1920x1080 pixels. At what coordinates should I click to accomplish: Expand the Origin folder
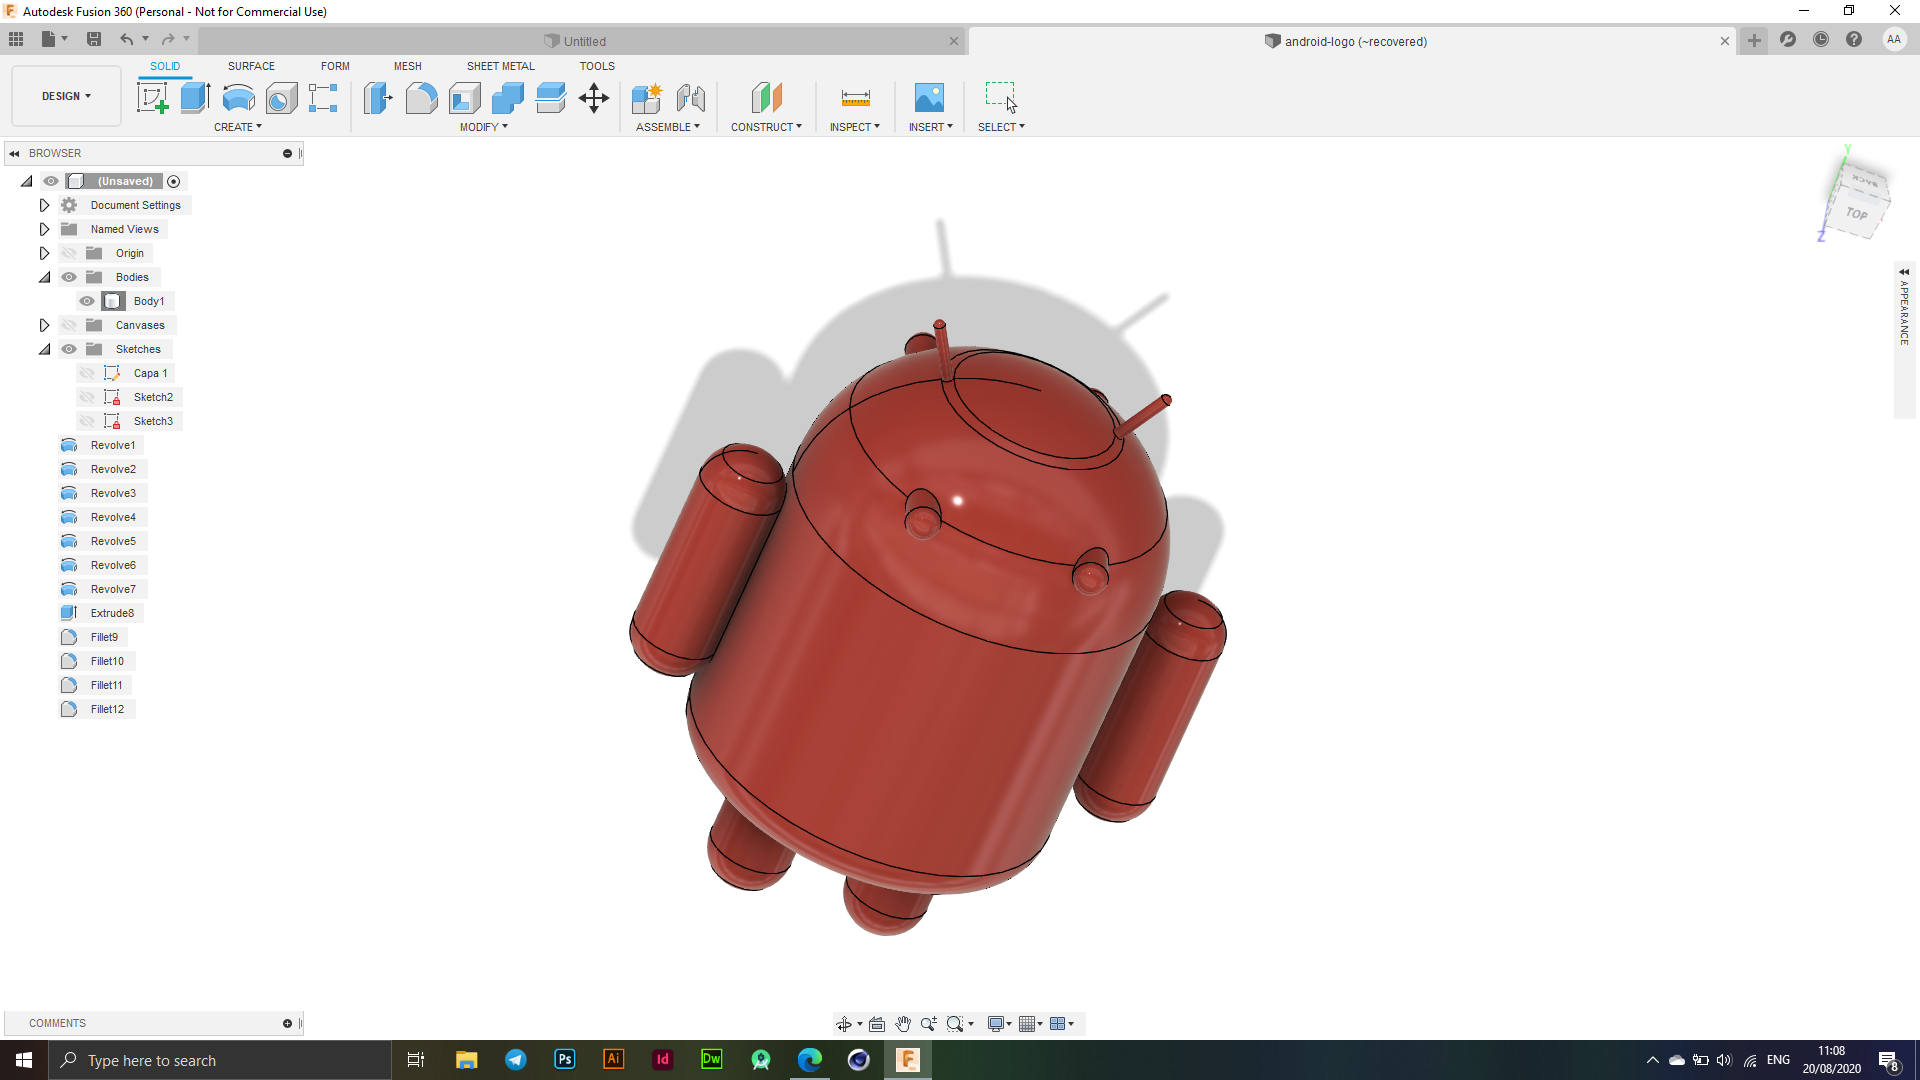point(44,253)
